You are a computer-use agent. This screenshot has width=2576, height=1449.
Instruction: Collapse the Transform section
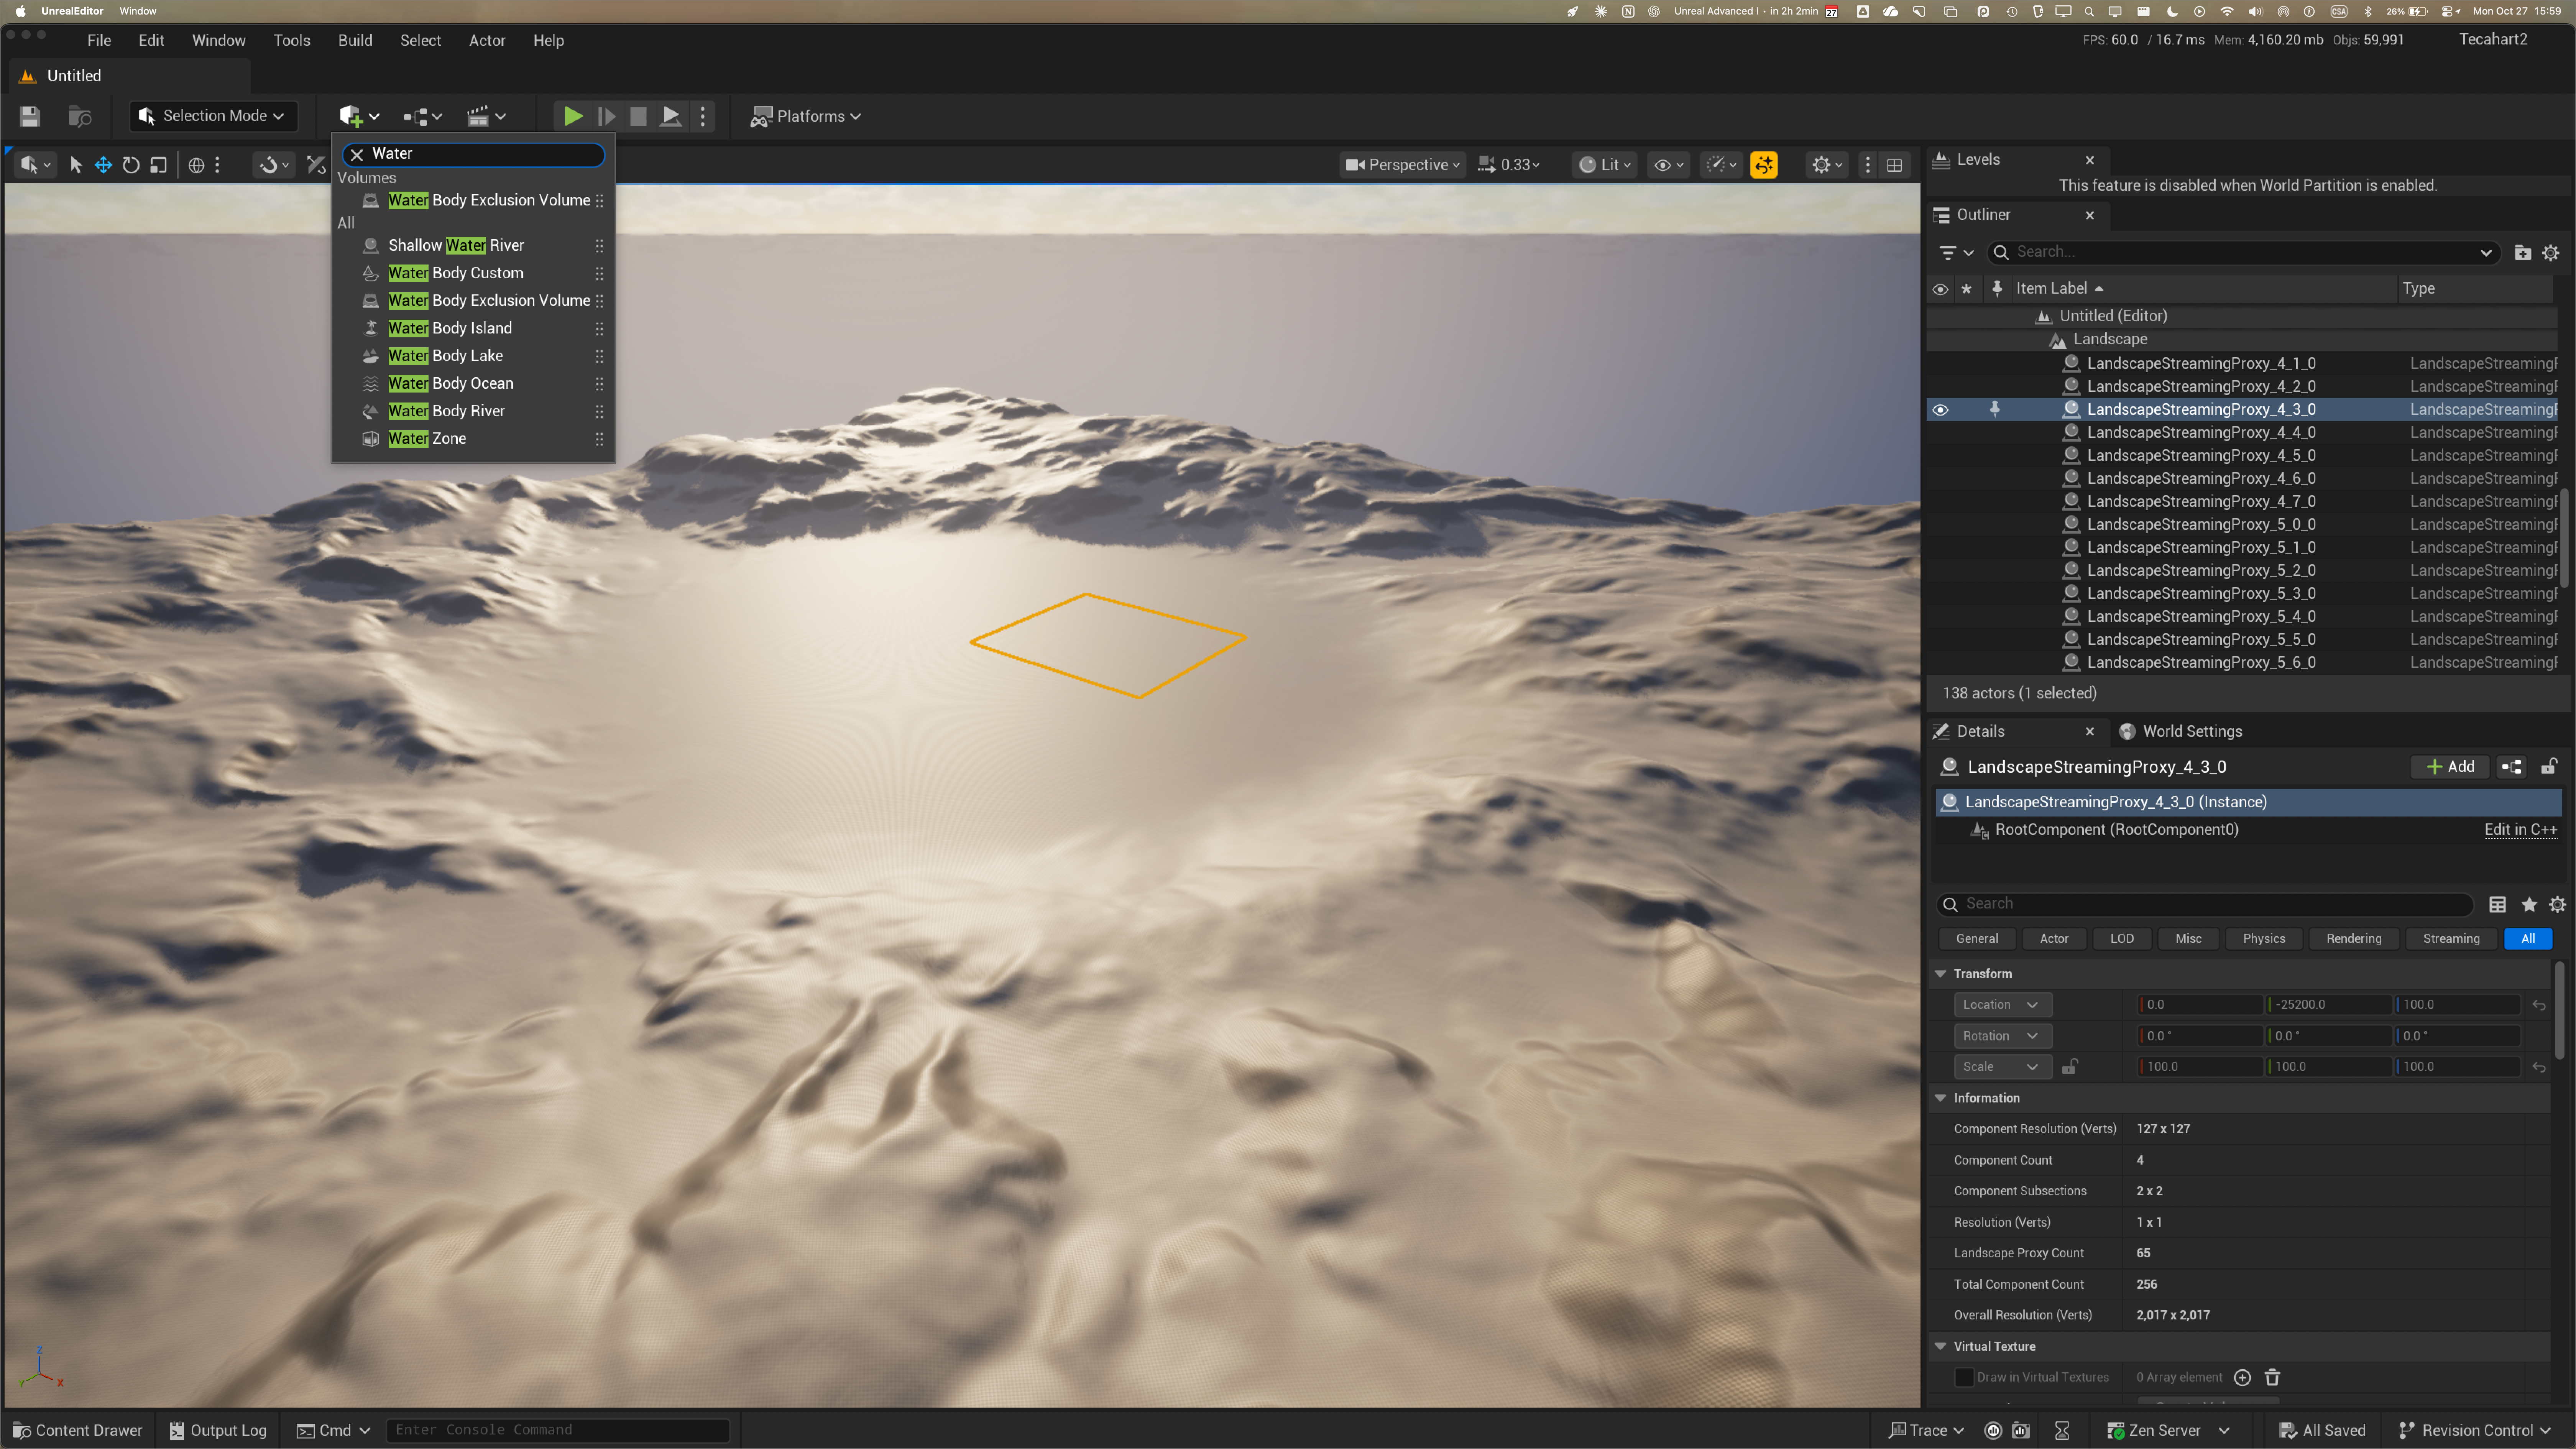(x=1940, y=974)
